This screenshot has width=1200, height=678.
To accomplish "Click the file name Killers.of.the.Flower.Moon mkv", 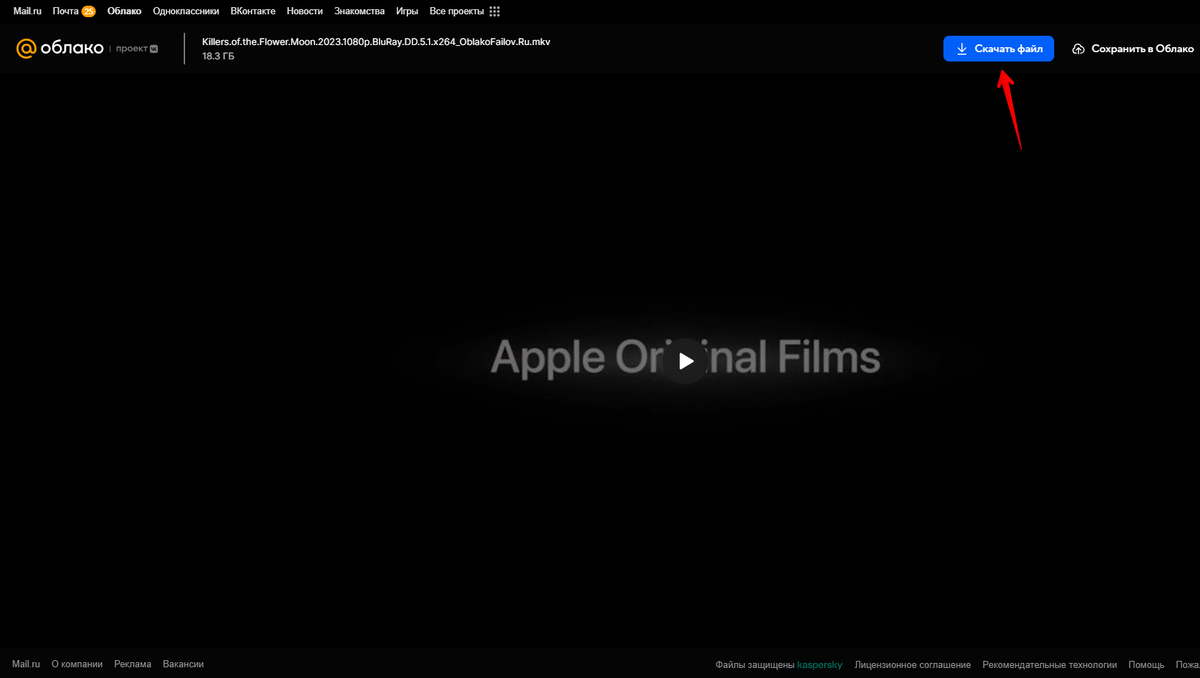I will (376, 42).
